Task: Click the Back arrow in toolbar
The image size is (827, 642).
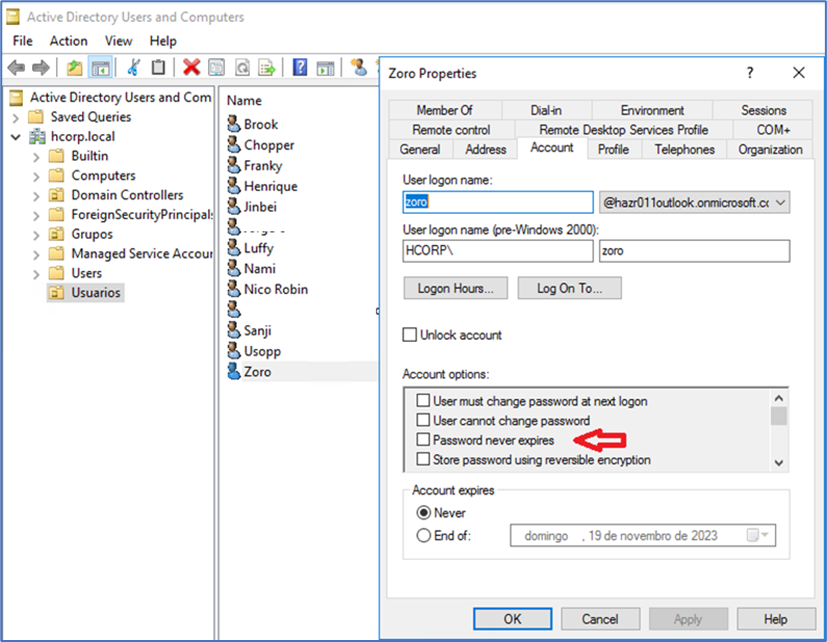Action: click(16, 67)
